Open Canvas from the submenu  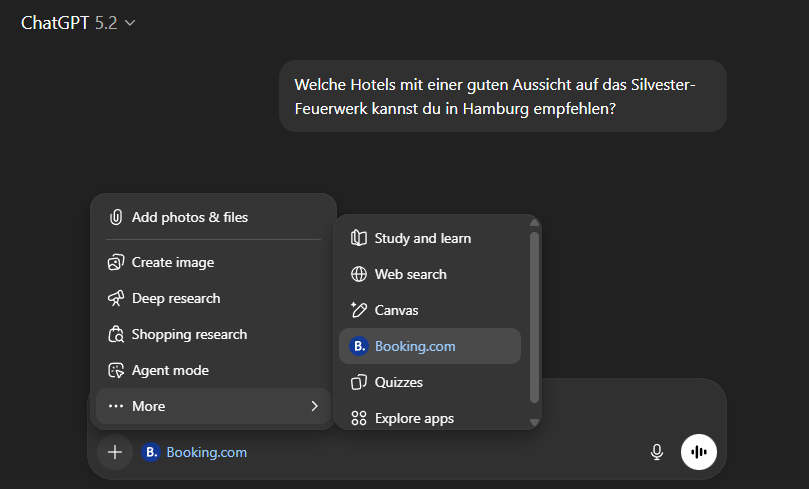(x=396, y=310)
